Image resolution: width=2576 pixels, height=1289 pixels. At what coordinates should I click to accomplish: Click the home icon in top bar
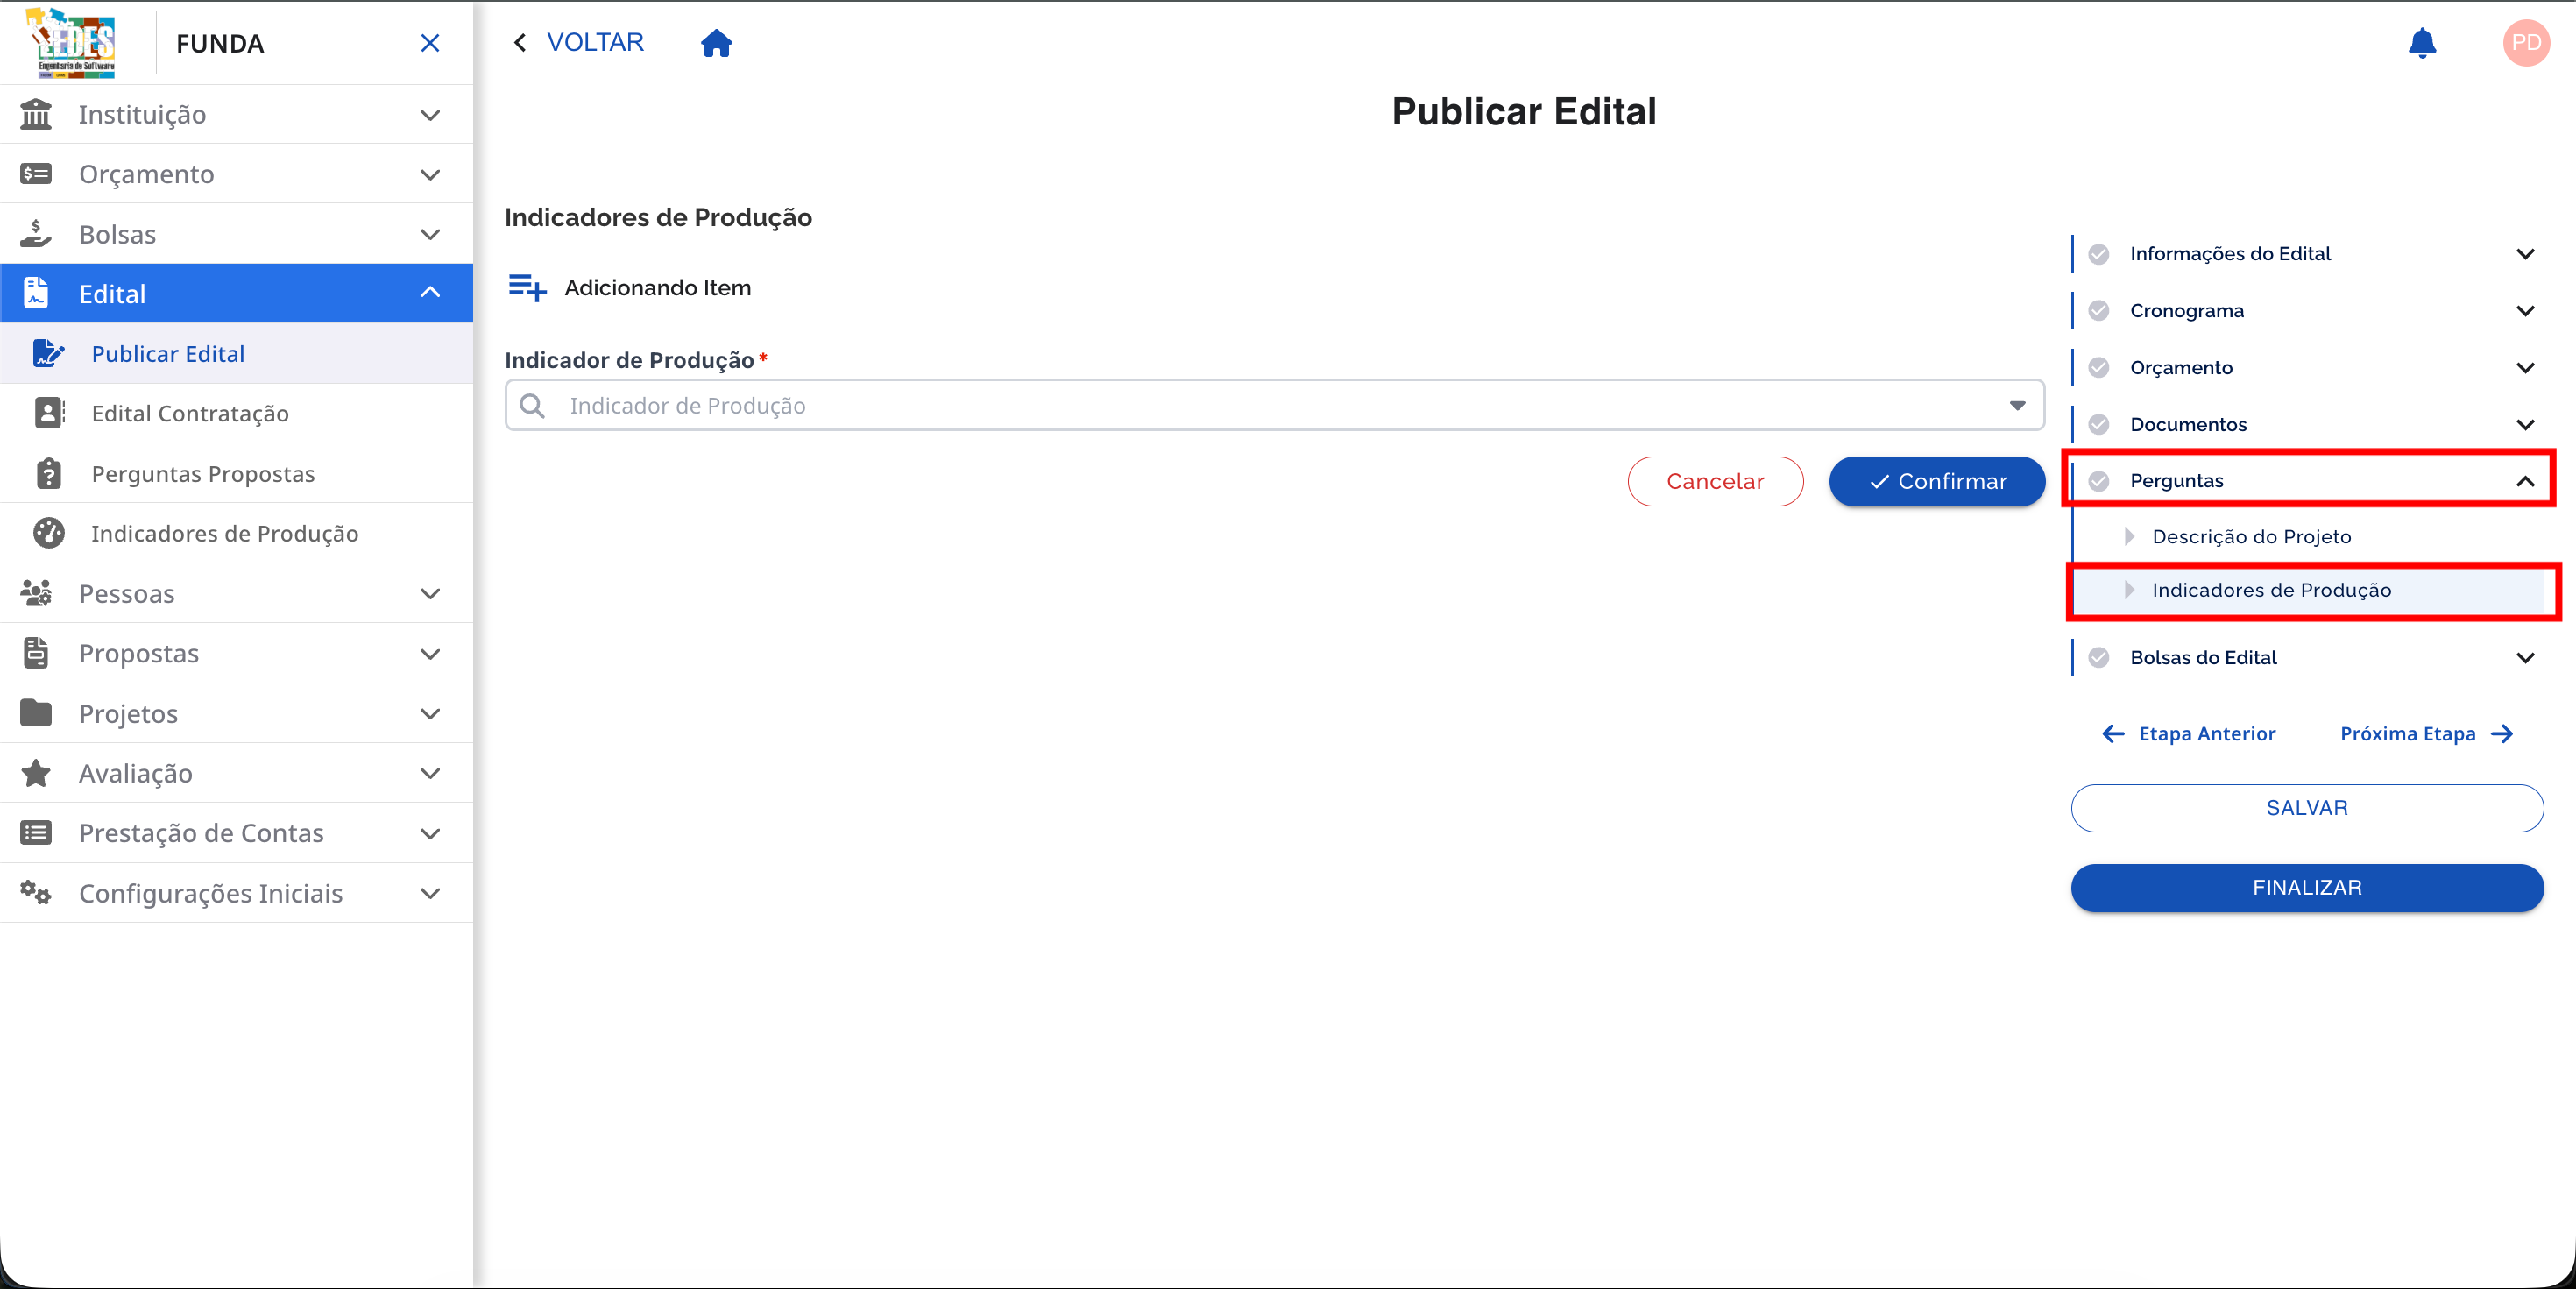[716, 43]
